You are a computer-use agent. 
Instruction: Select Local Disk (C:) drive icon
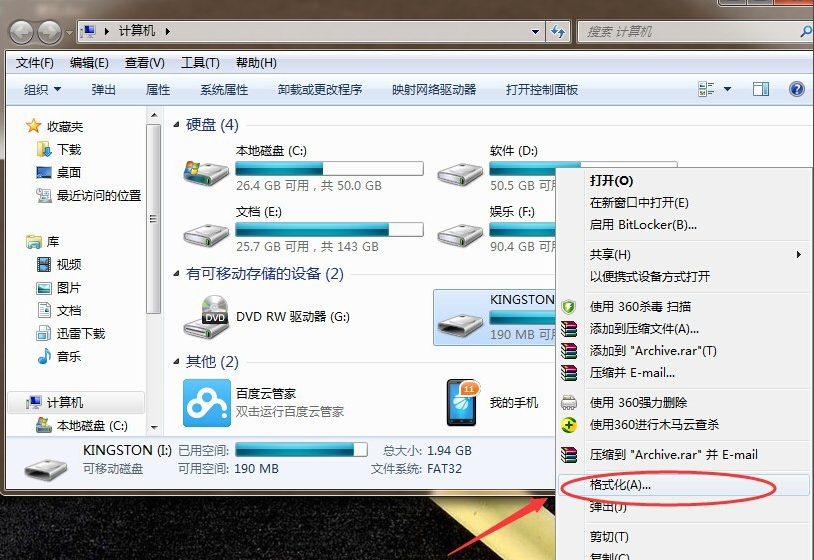207,170
